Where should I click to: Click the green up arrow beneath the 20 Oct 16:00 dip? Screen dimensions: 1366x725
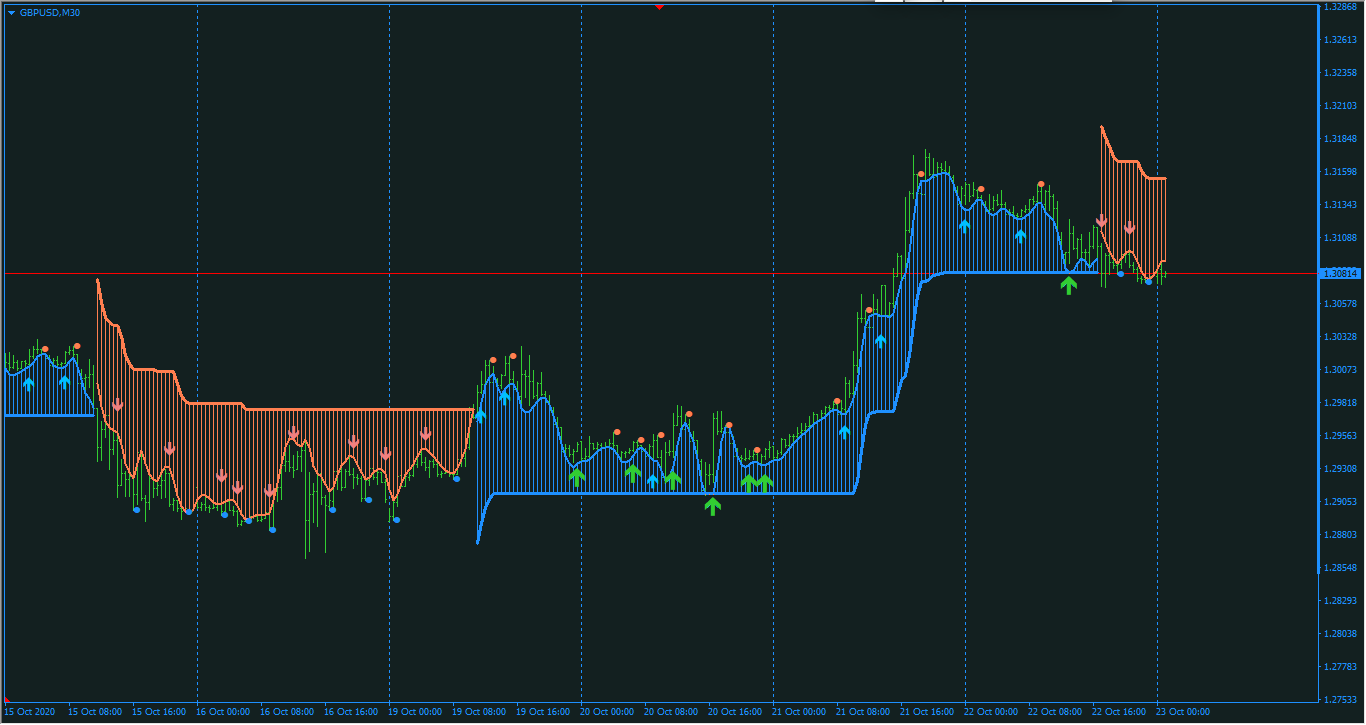[x=712, y=506]
